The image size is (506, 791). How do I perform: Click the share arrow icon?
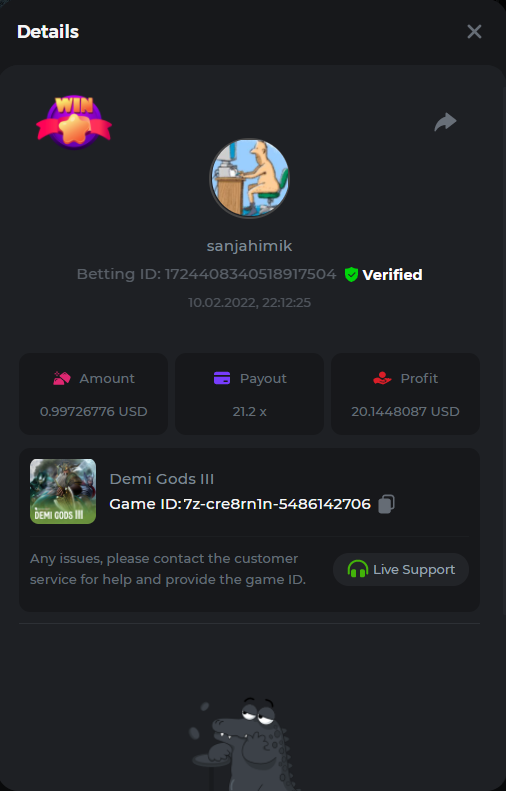pyautogui.click(x=445, y=122)
